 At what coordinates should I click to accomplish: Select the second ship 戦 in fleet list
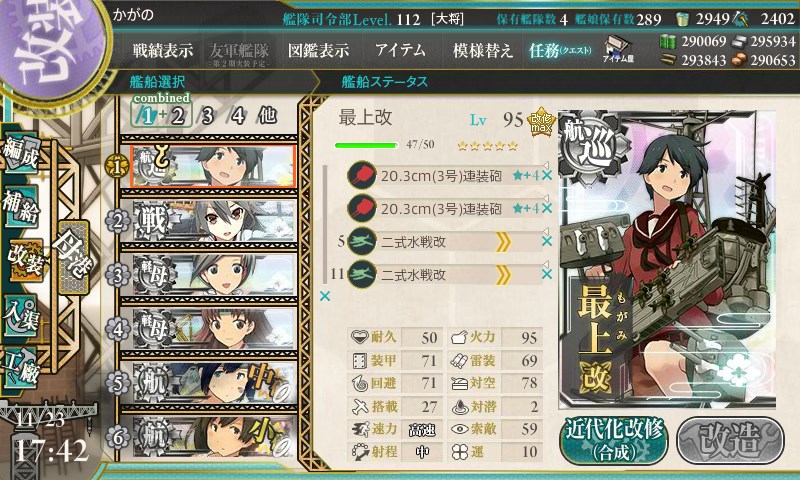click(x=209, y=221)
